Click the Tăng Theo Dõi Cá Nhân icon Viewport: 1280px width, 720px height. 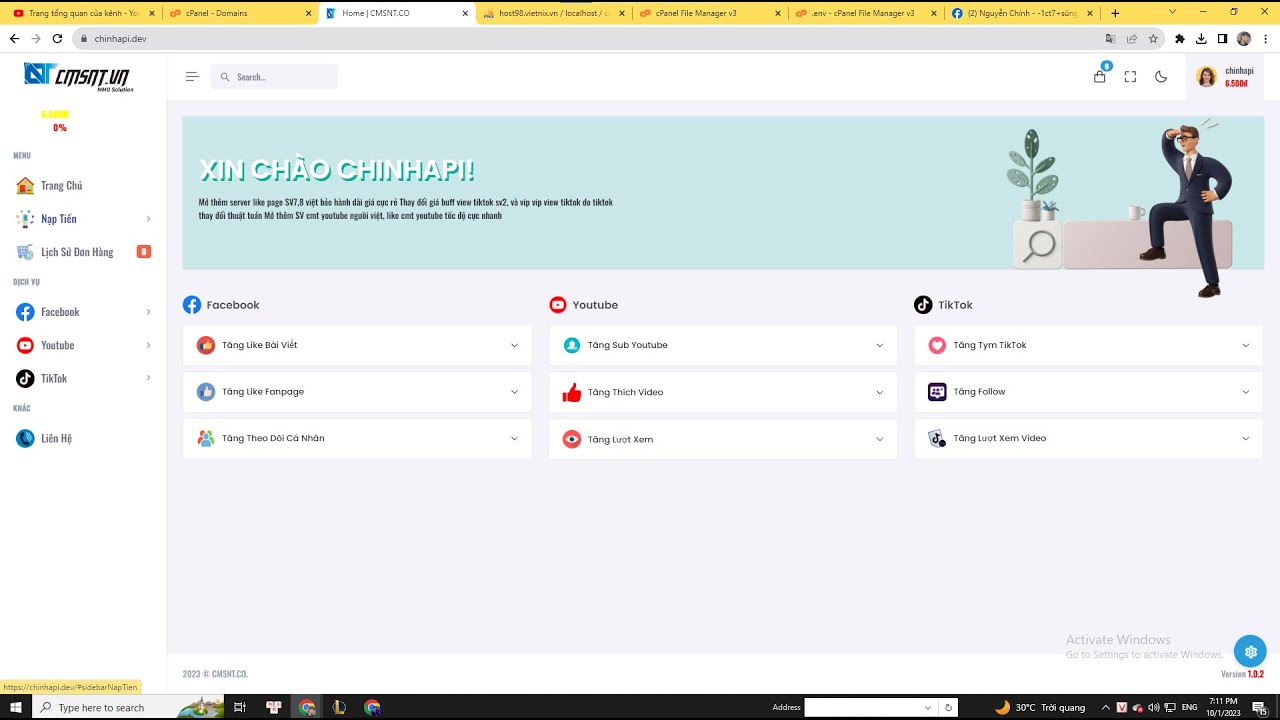(206, 438)
